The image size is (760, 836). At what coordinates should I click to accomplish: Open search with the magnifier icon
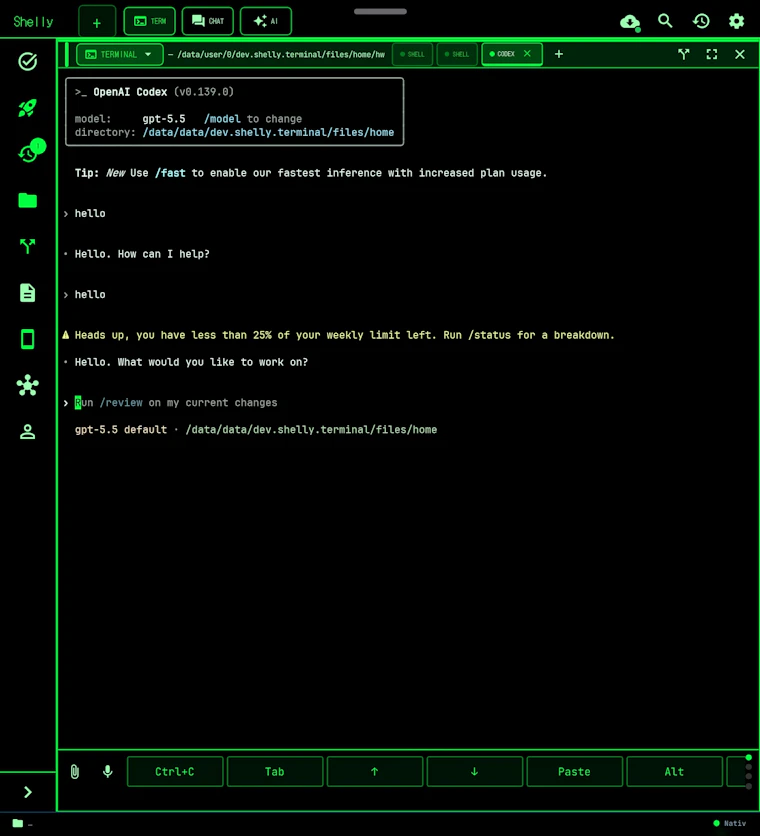click(665, 21)
